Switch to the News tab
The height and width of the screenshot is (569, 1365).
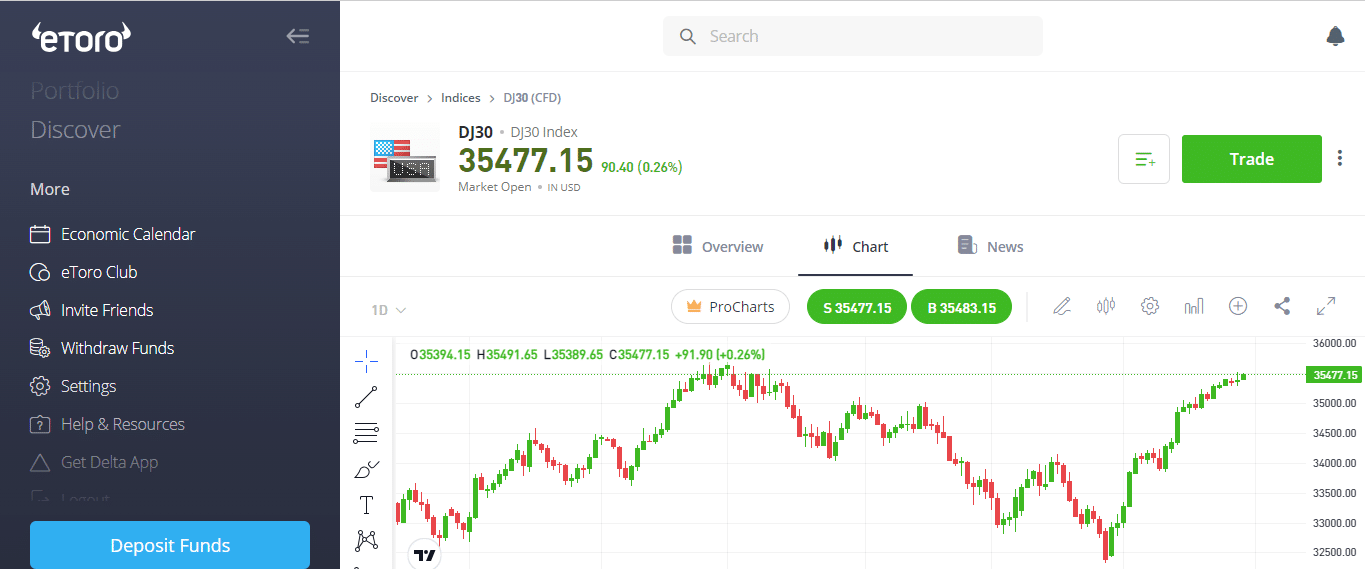tap(990, 247)
